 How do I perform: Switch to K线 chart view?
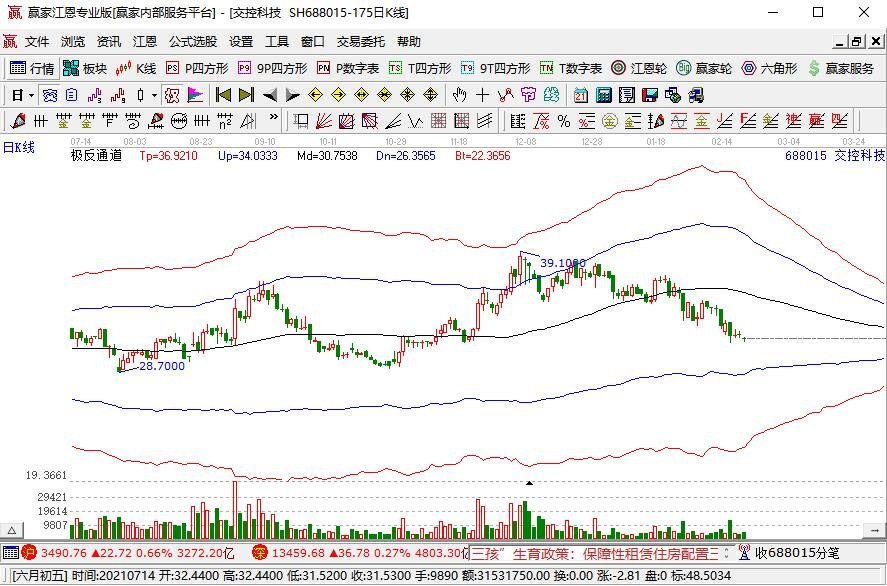[x=136, y=68]
